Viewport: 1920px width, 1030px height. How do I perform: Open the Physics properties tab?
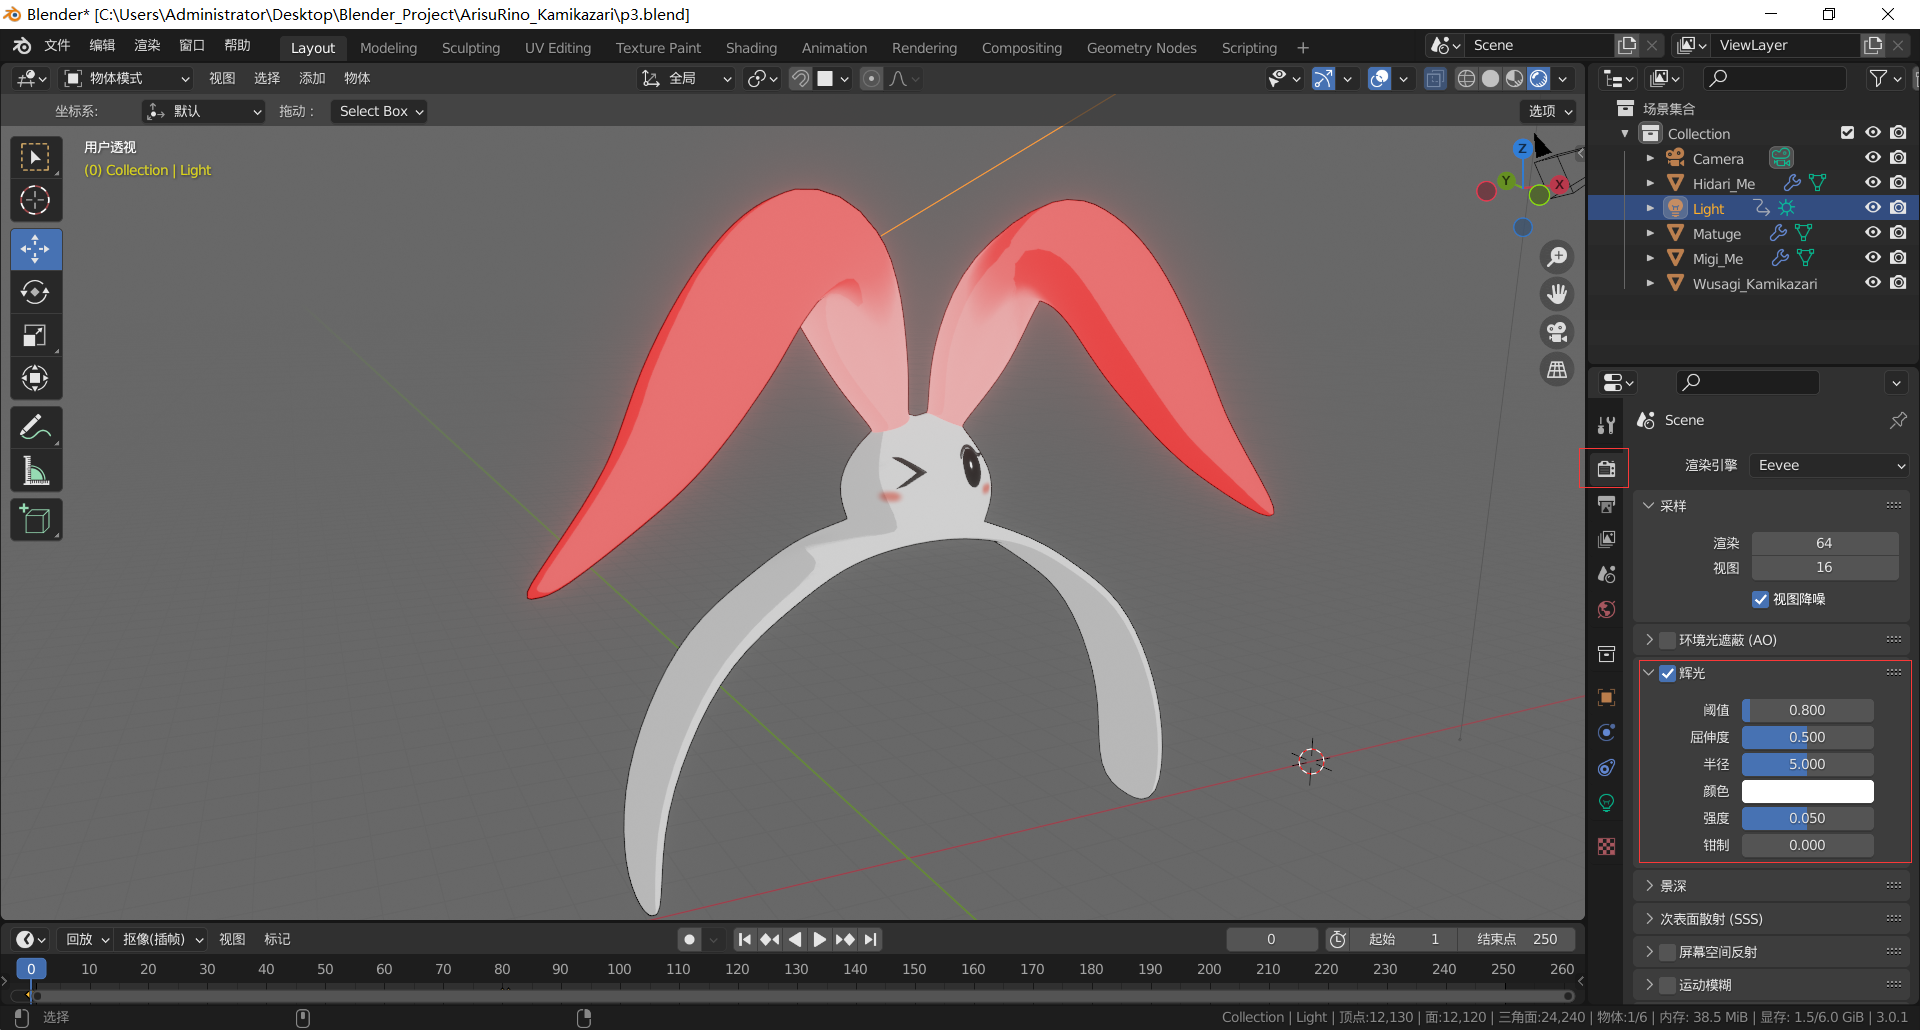point(1607,732)
